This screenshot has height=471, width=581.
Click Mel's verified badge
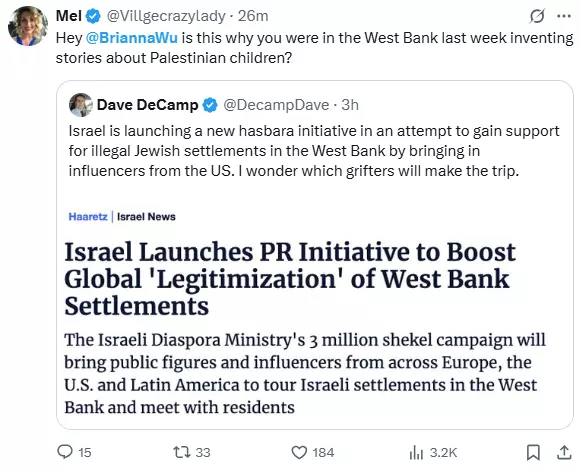pyautogui.click(x=93, y=16)
